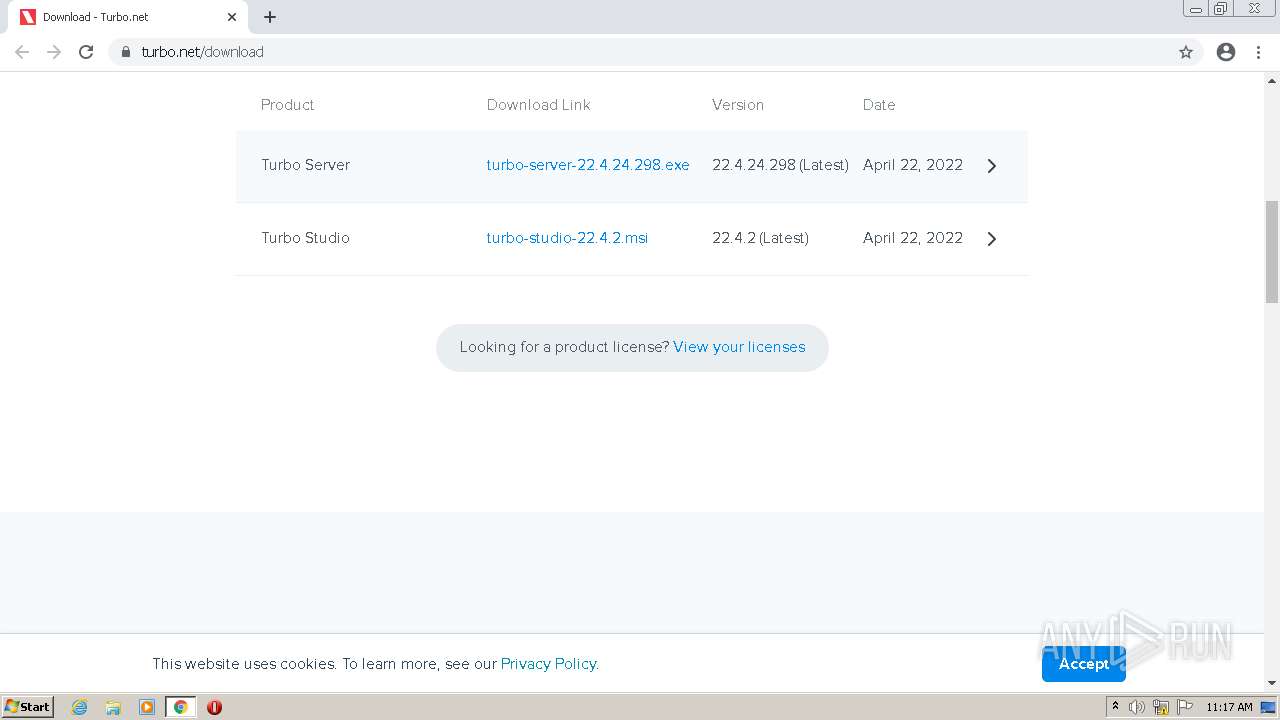Screen dimensions: 1280x720
Task: Open the file explorer folder on taskbar
Action: 113,707
